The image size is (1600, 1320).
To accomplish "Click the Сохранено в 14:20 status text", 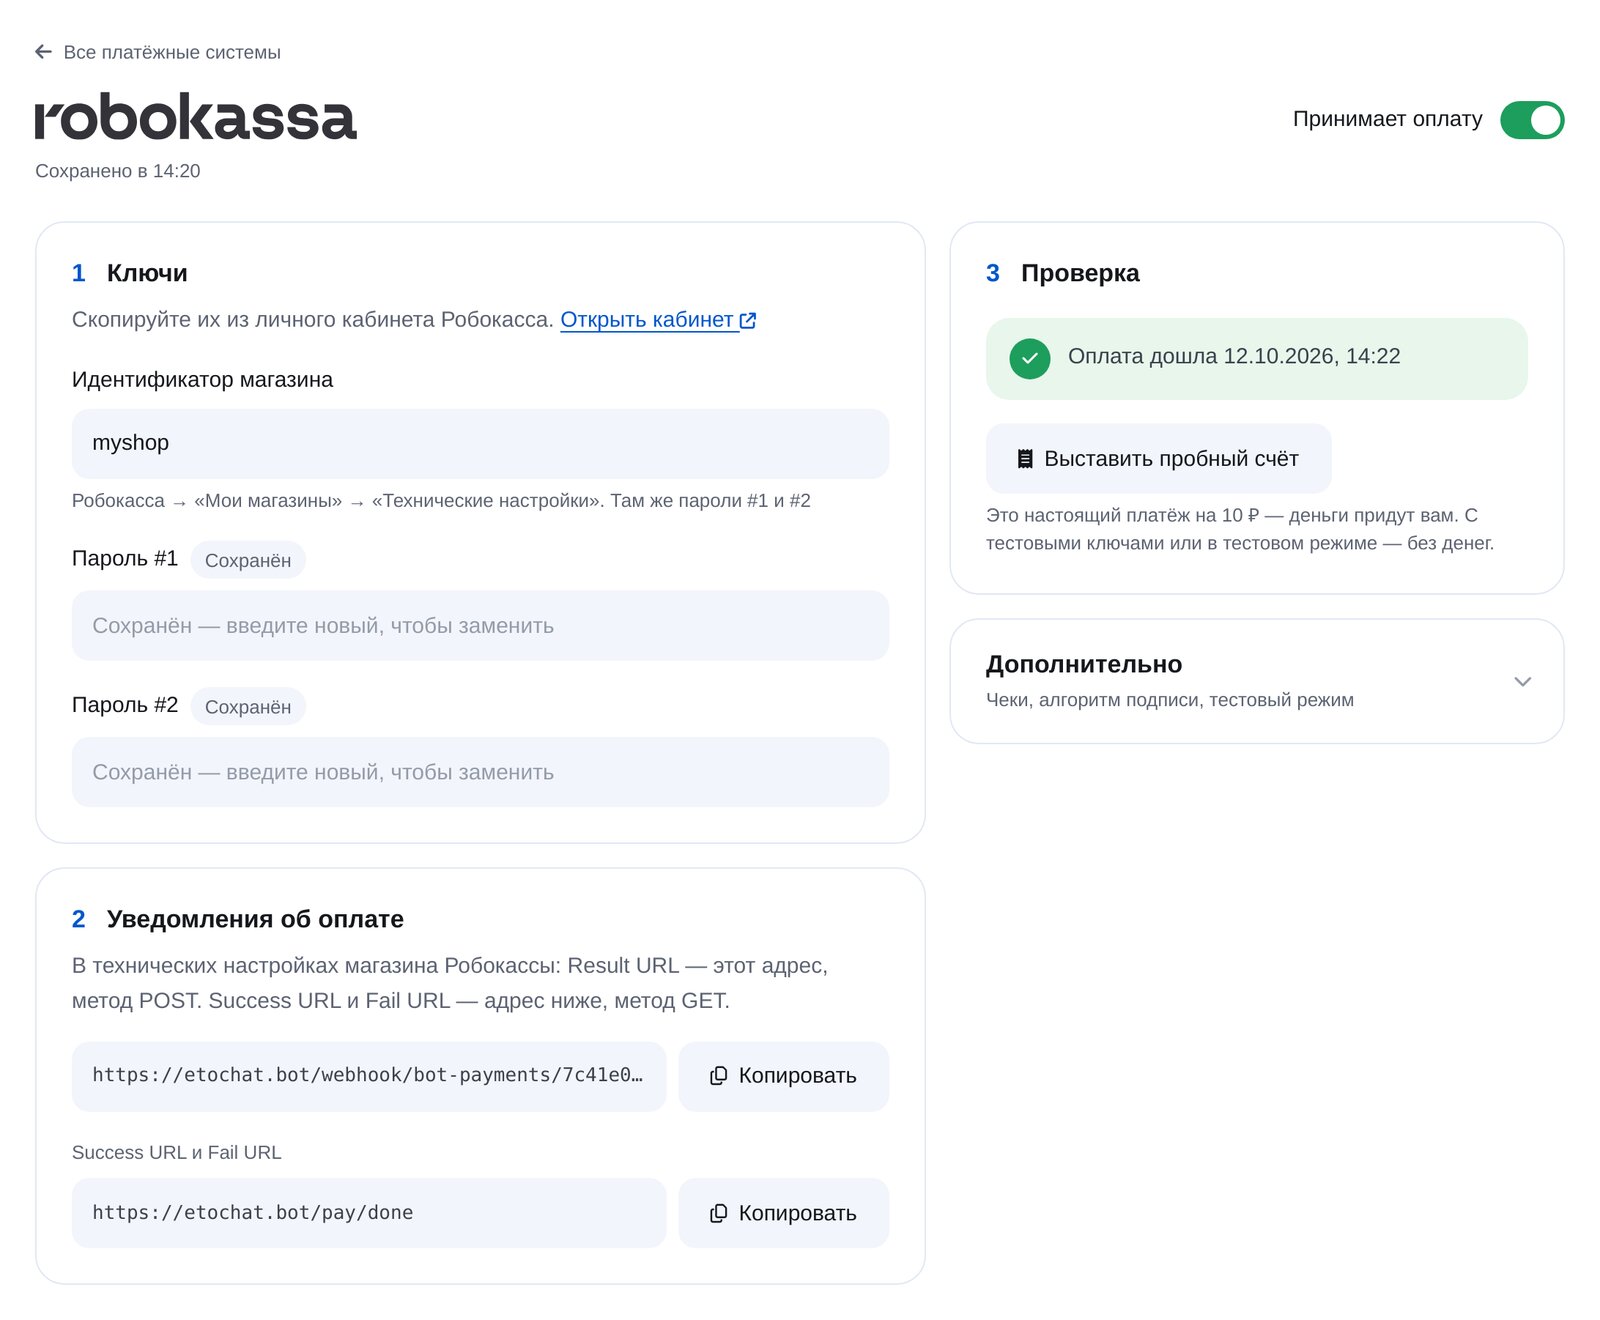I will point(118,171).
